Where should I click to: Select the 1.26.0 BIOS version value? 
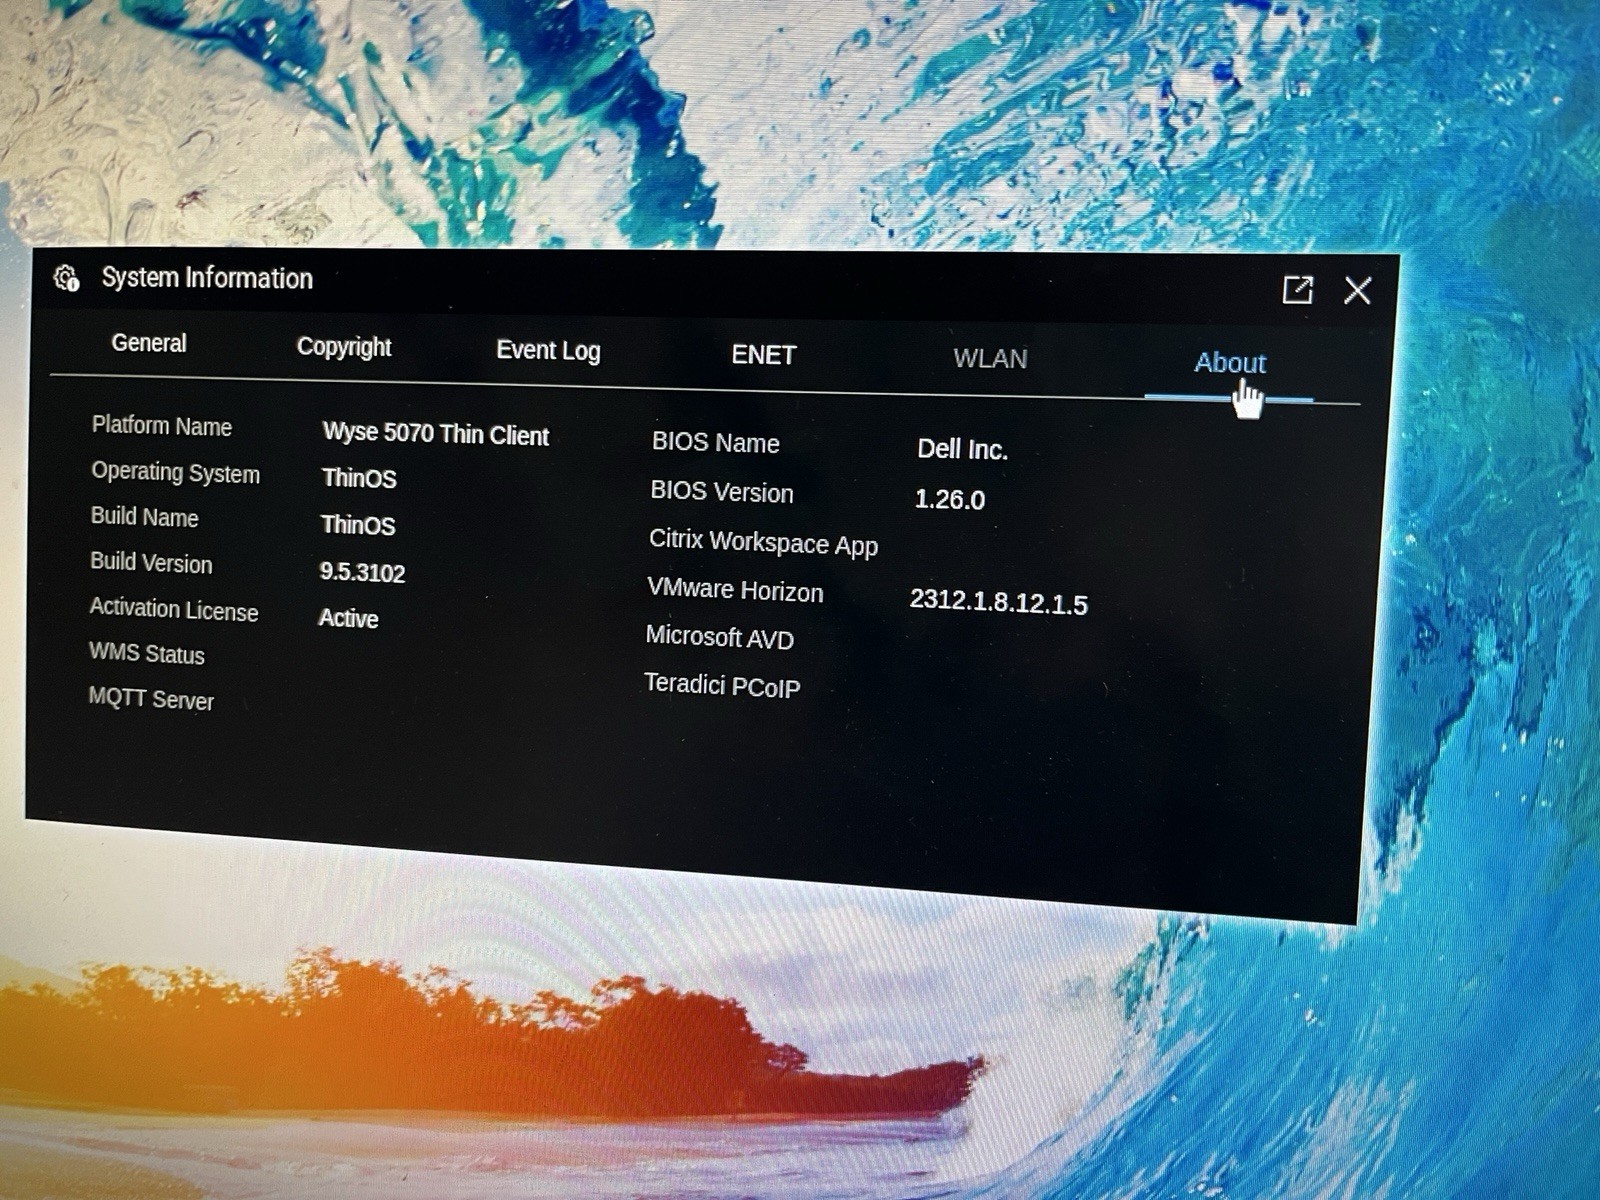[x=950, y=500]
